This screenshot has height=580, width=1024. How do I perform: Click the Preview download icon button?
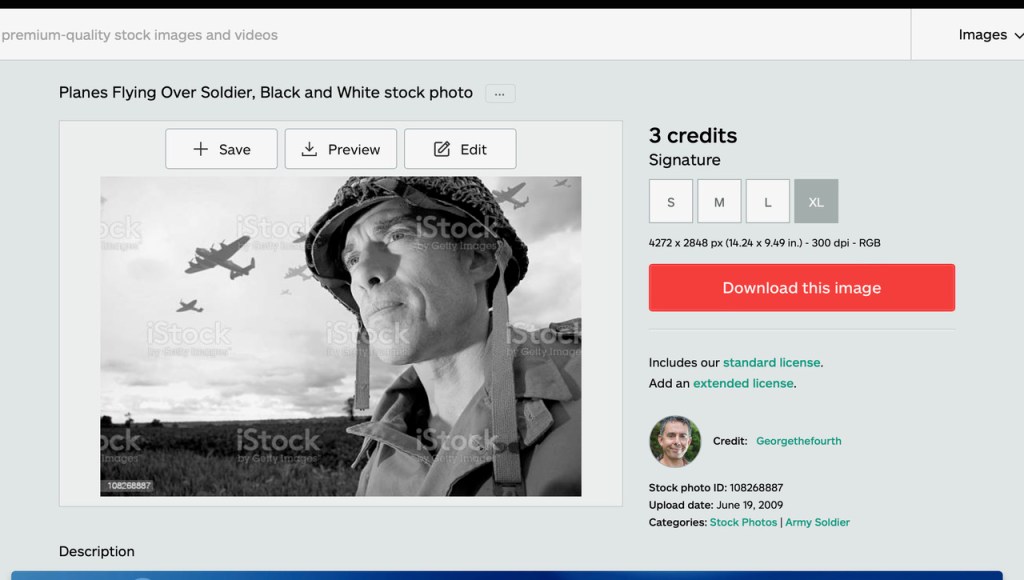[340, 149]
